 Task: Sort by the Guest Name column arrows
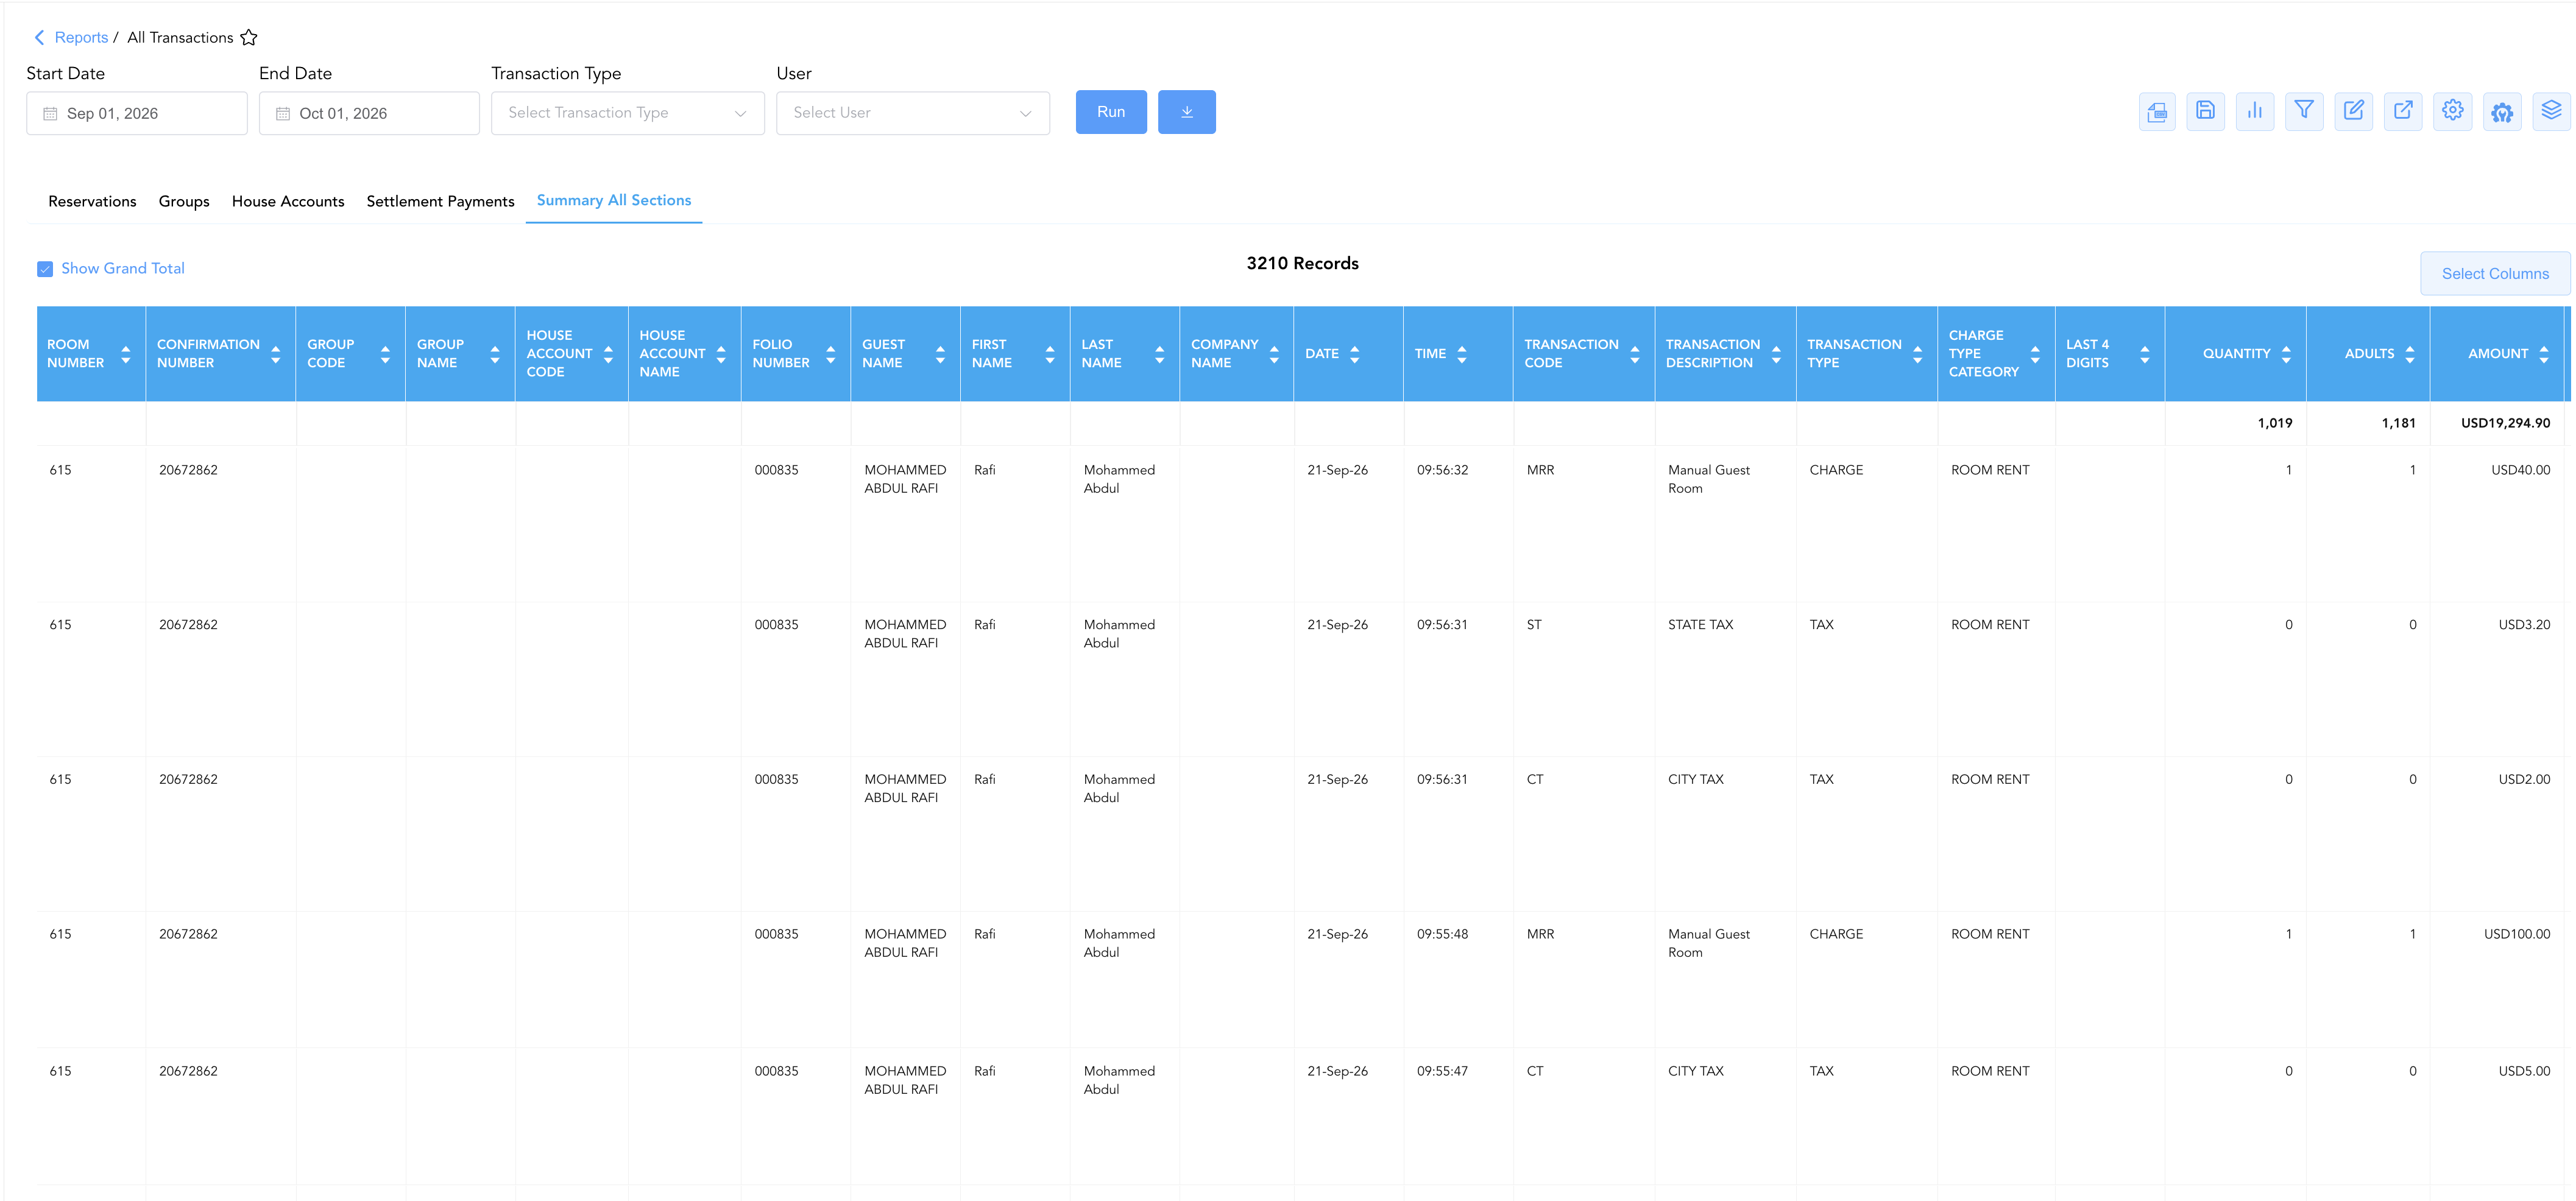[941, 354]
